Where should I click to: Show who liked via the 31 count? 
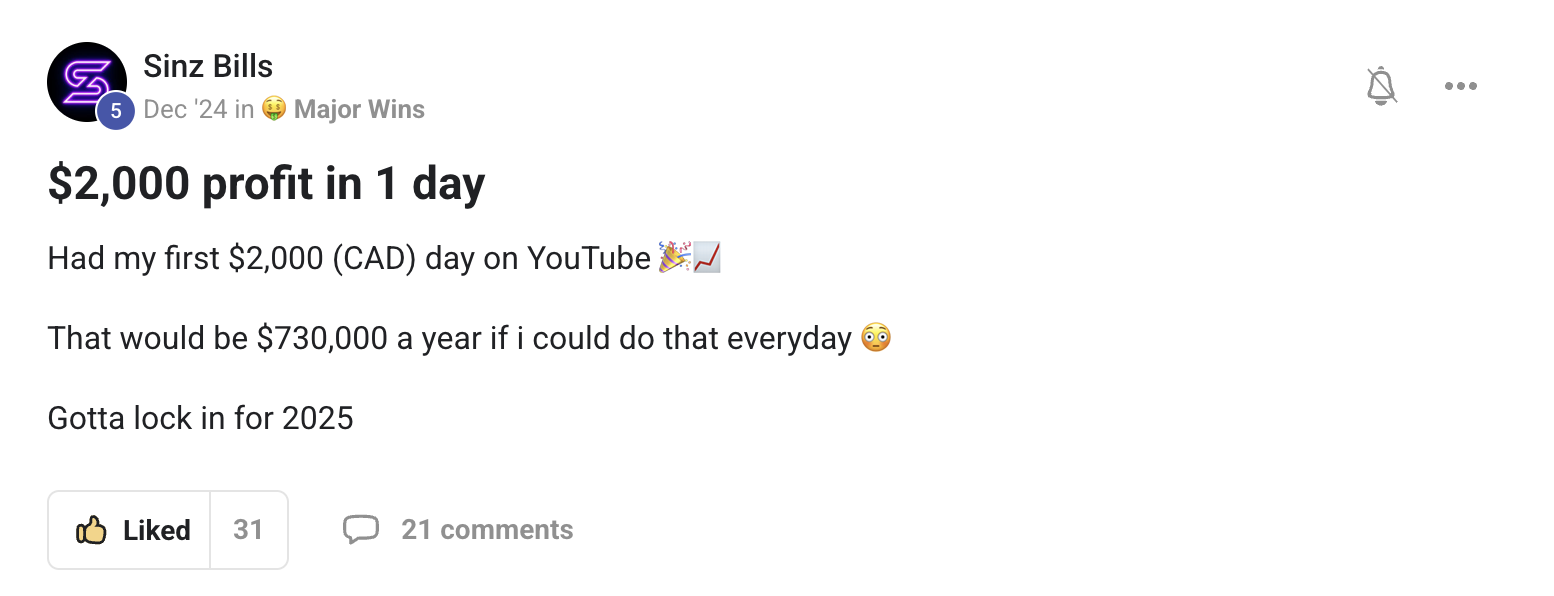pyautogui.click(x=248, y=530)
